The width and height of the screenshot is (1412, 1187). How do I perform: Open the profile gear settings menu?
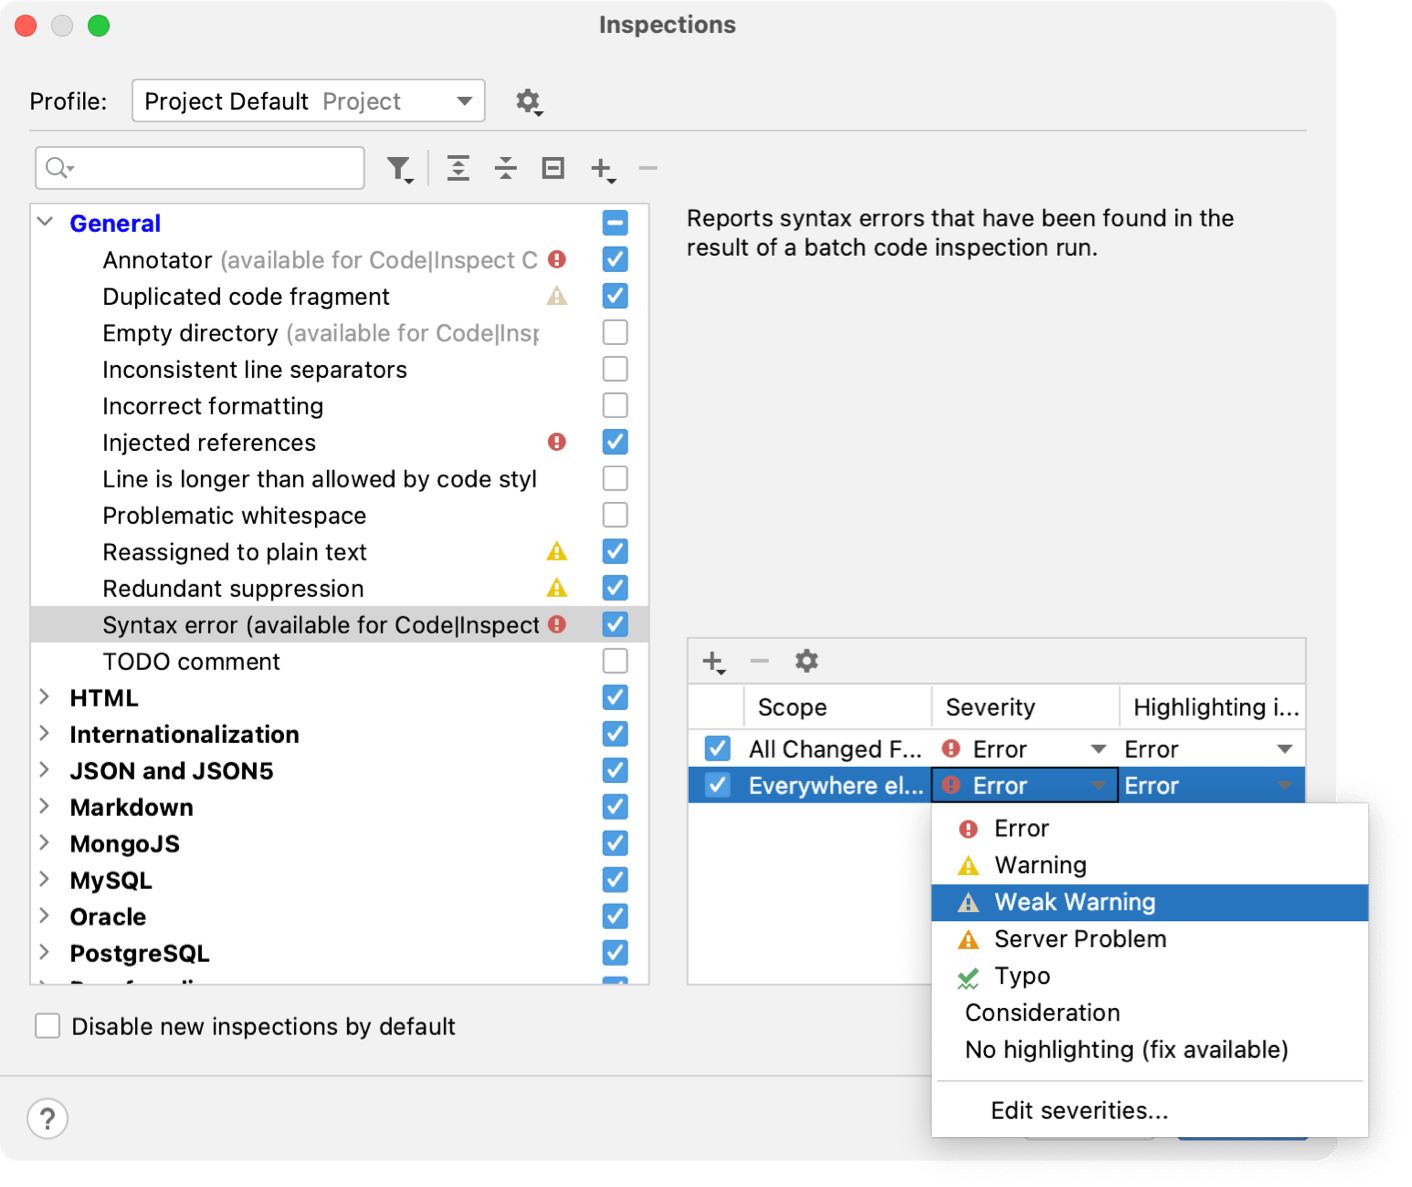(x=528, y=101)
